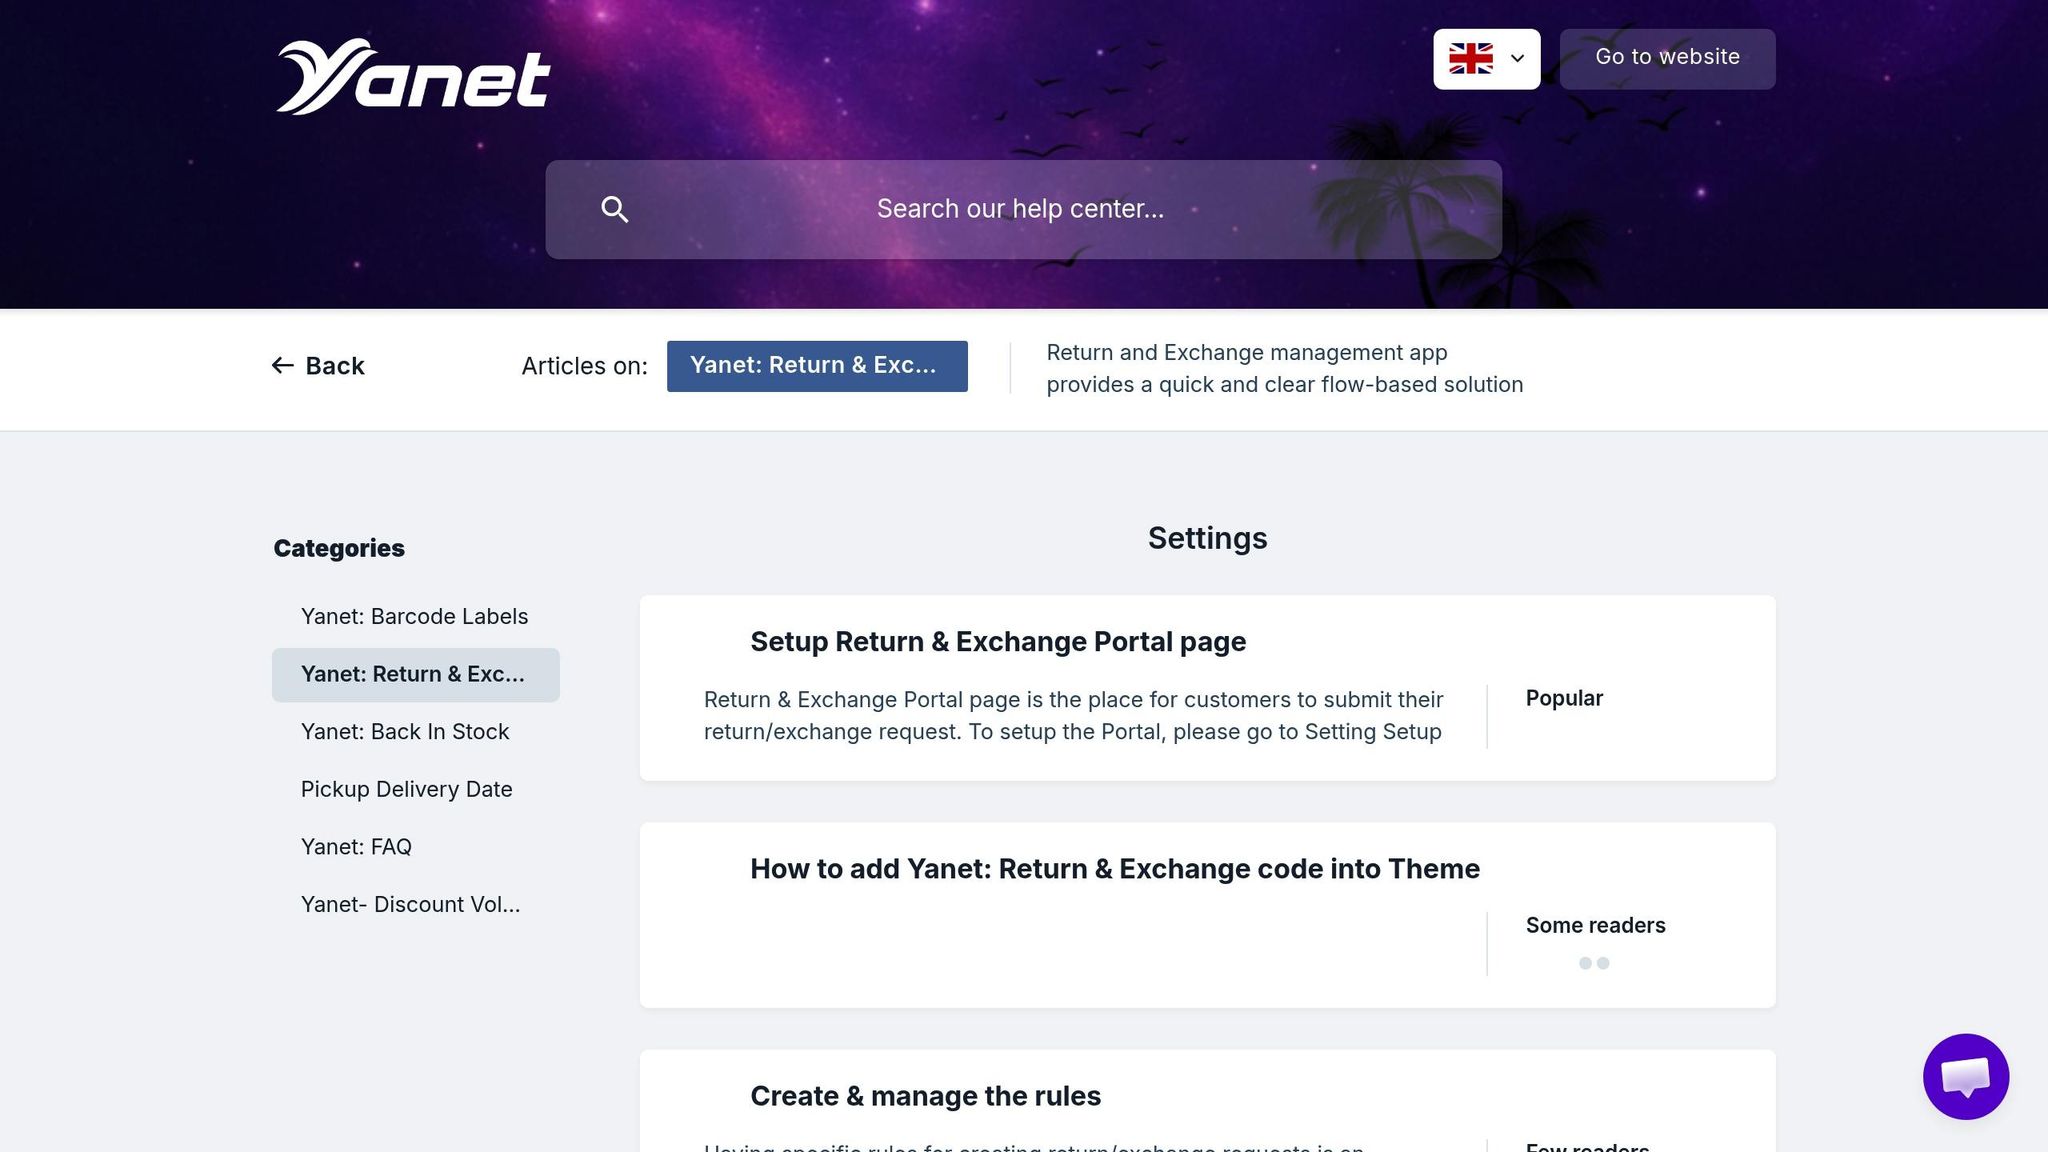The height and width of the screenshot is (1152, 2048).
Task: Select Yanet: Barcode Labels category
Action: 414,617
